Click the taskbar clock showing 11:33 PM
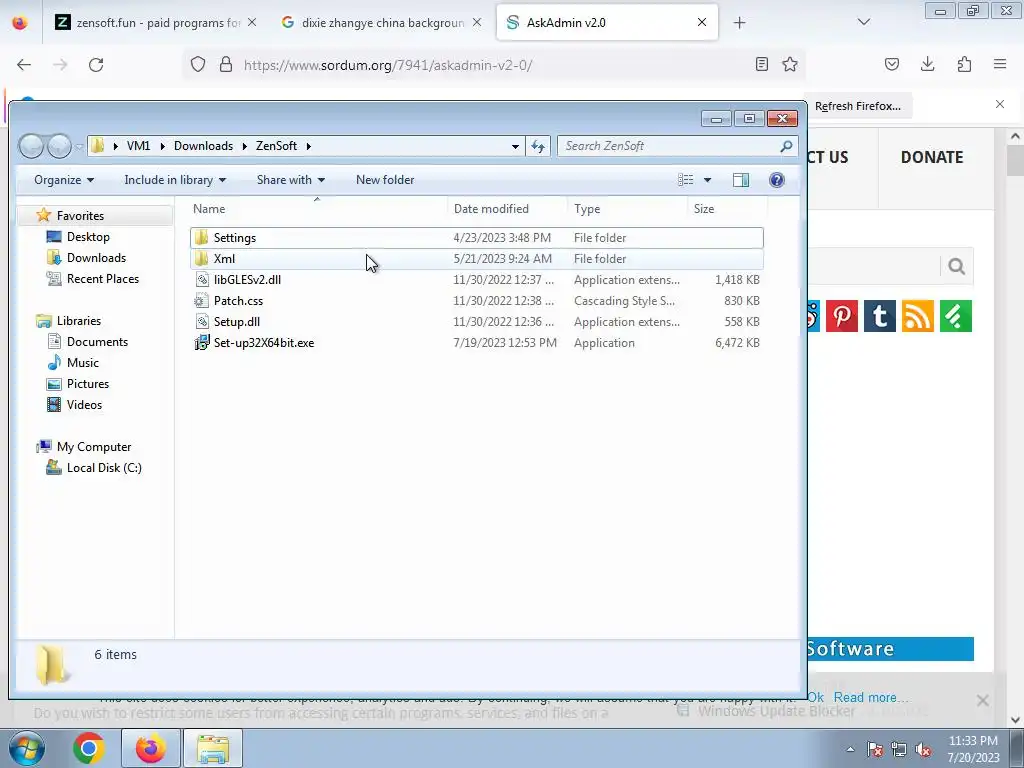Image resolution: width=1024 pixels, height=768 pixels. (x=973, y=749)
